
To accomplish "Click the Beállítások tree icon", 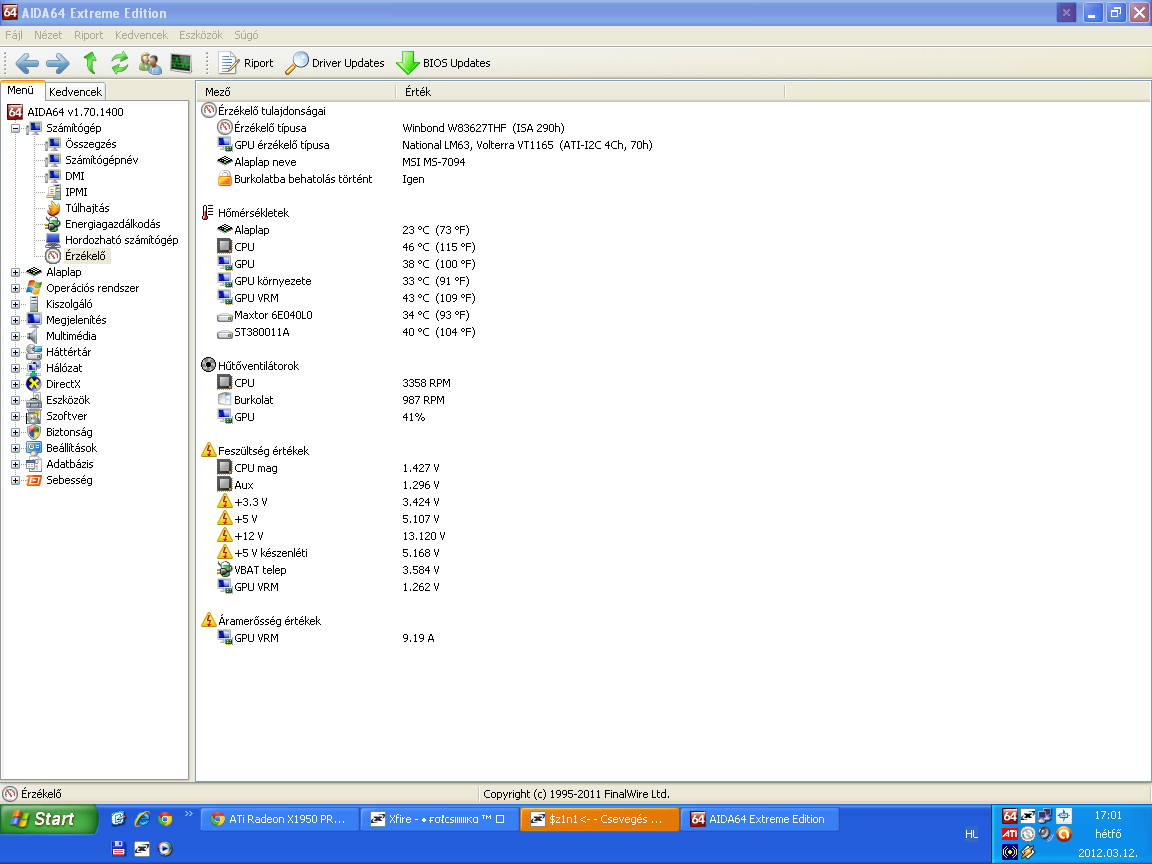I will tap(34, 448).
